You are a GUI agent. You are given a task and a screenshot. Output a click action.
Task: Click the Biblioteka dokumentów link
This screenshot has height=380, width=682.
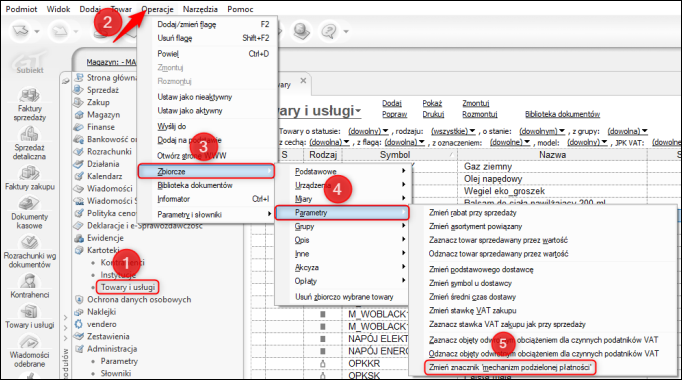point(562,114)
